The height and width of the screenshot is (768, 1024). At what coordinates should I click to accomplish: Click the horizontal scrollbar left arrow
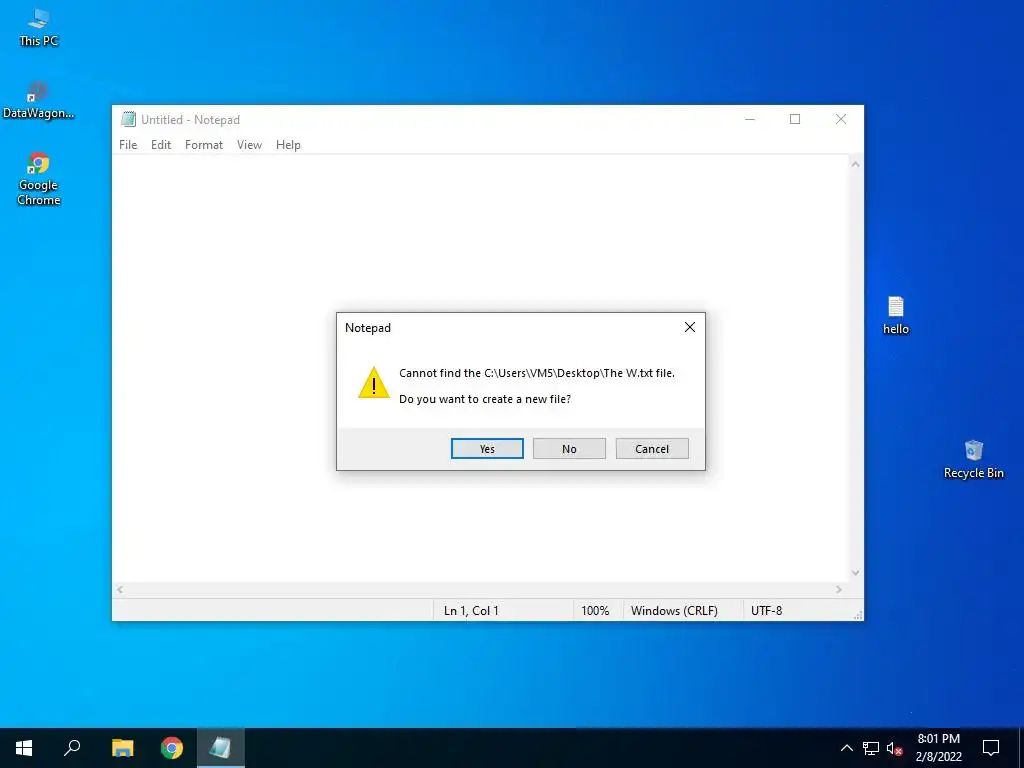point(120,589)
